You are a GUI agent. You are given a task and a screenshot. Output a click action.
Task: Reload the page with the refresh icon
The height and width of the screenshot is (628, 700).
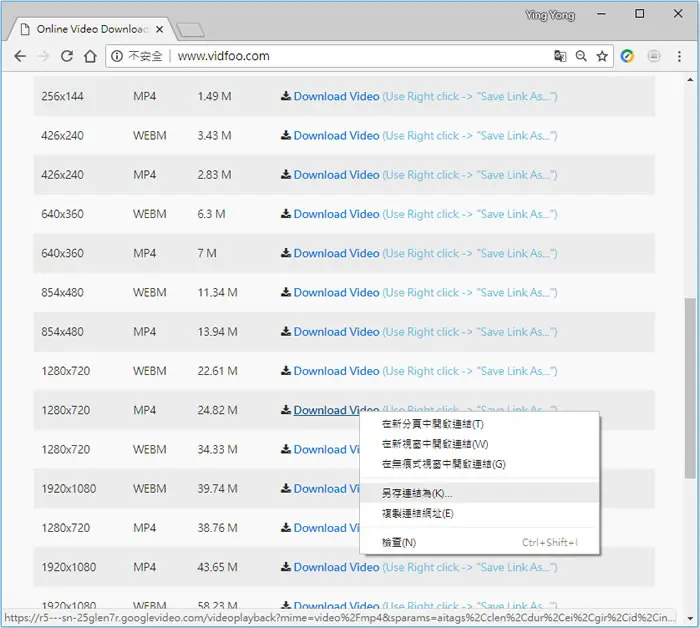[67, 56]
